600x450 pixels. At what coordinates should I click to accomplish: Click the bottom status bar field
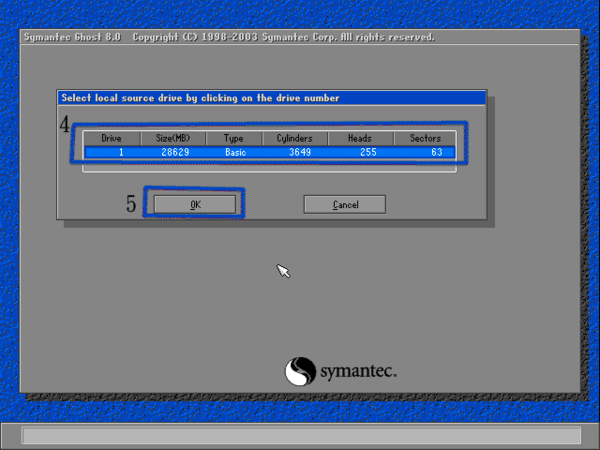[301, 435]
